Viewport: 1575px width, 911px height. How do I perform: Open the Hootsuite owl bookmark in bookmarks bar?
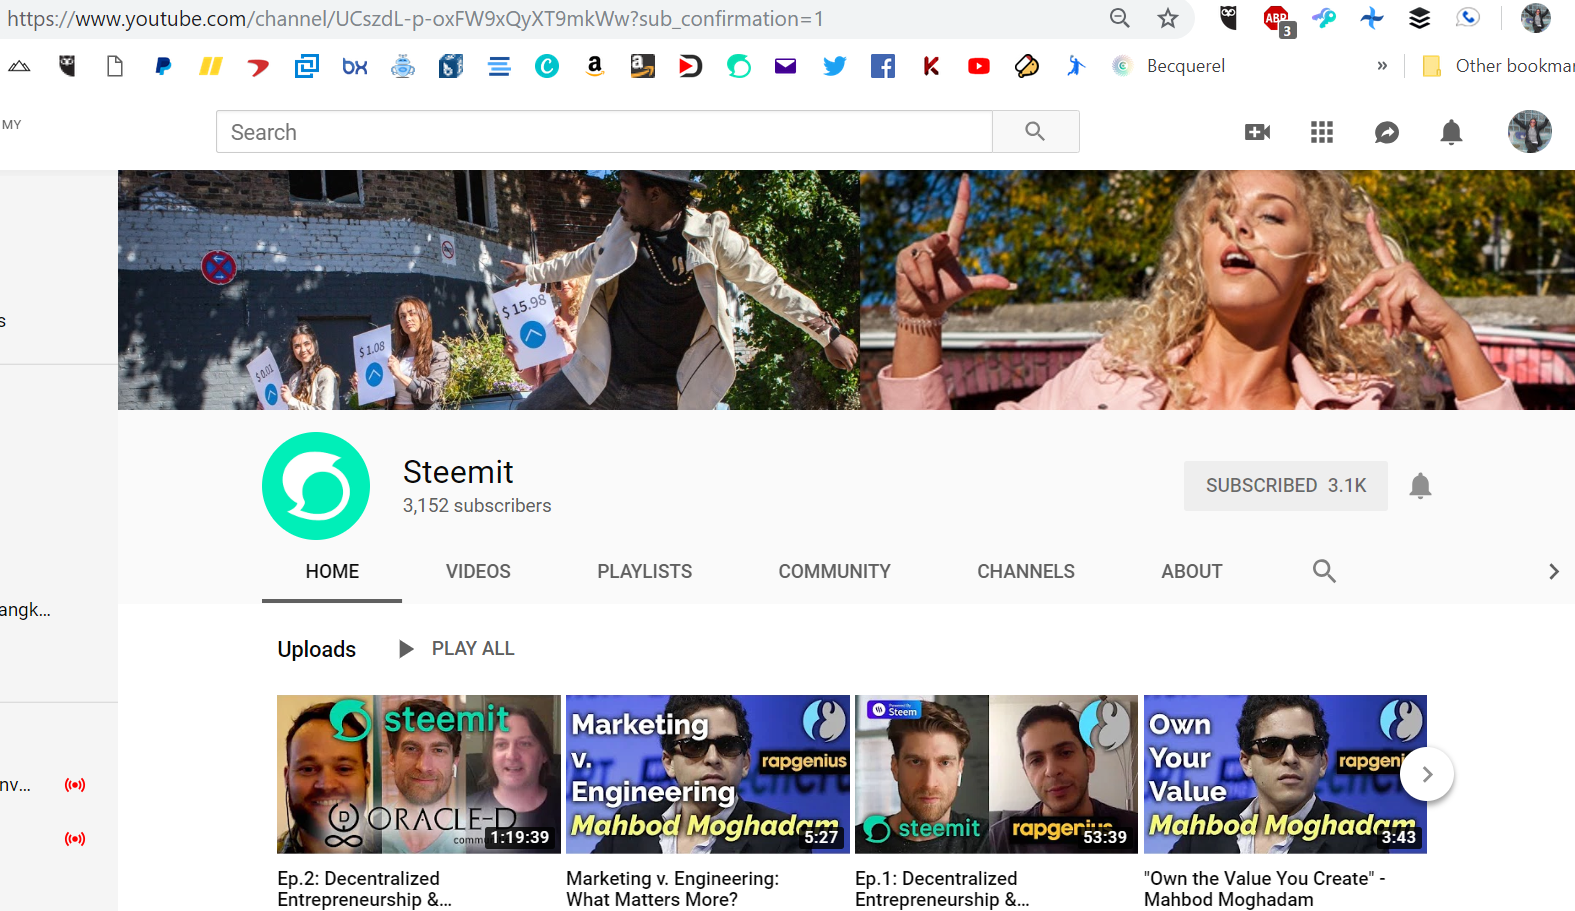pyautogui.click(x=67, y=66)
